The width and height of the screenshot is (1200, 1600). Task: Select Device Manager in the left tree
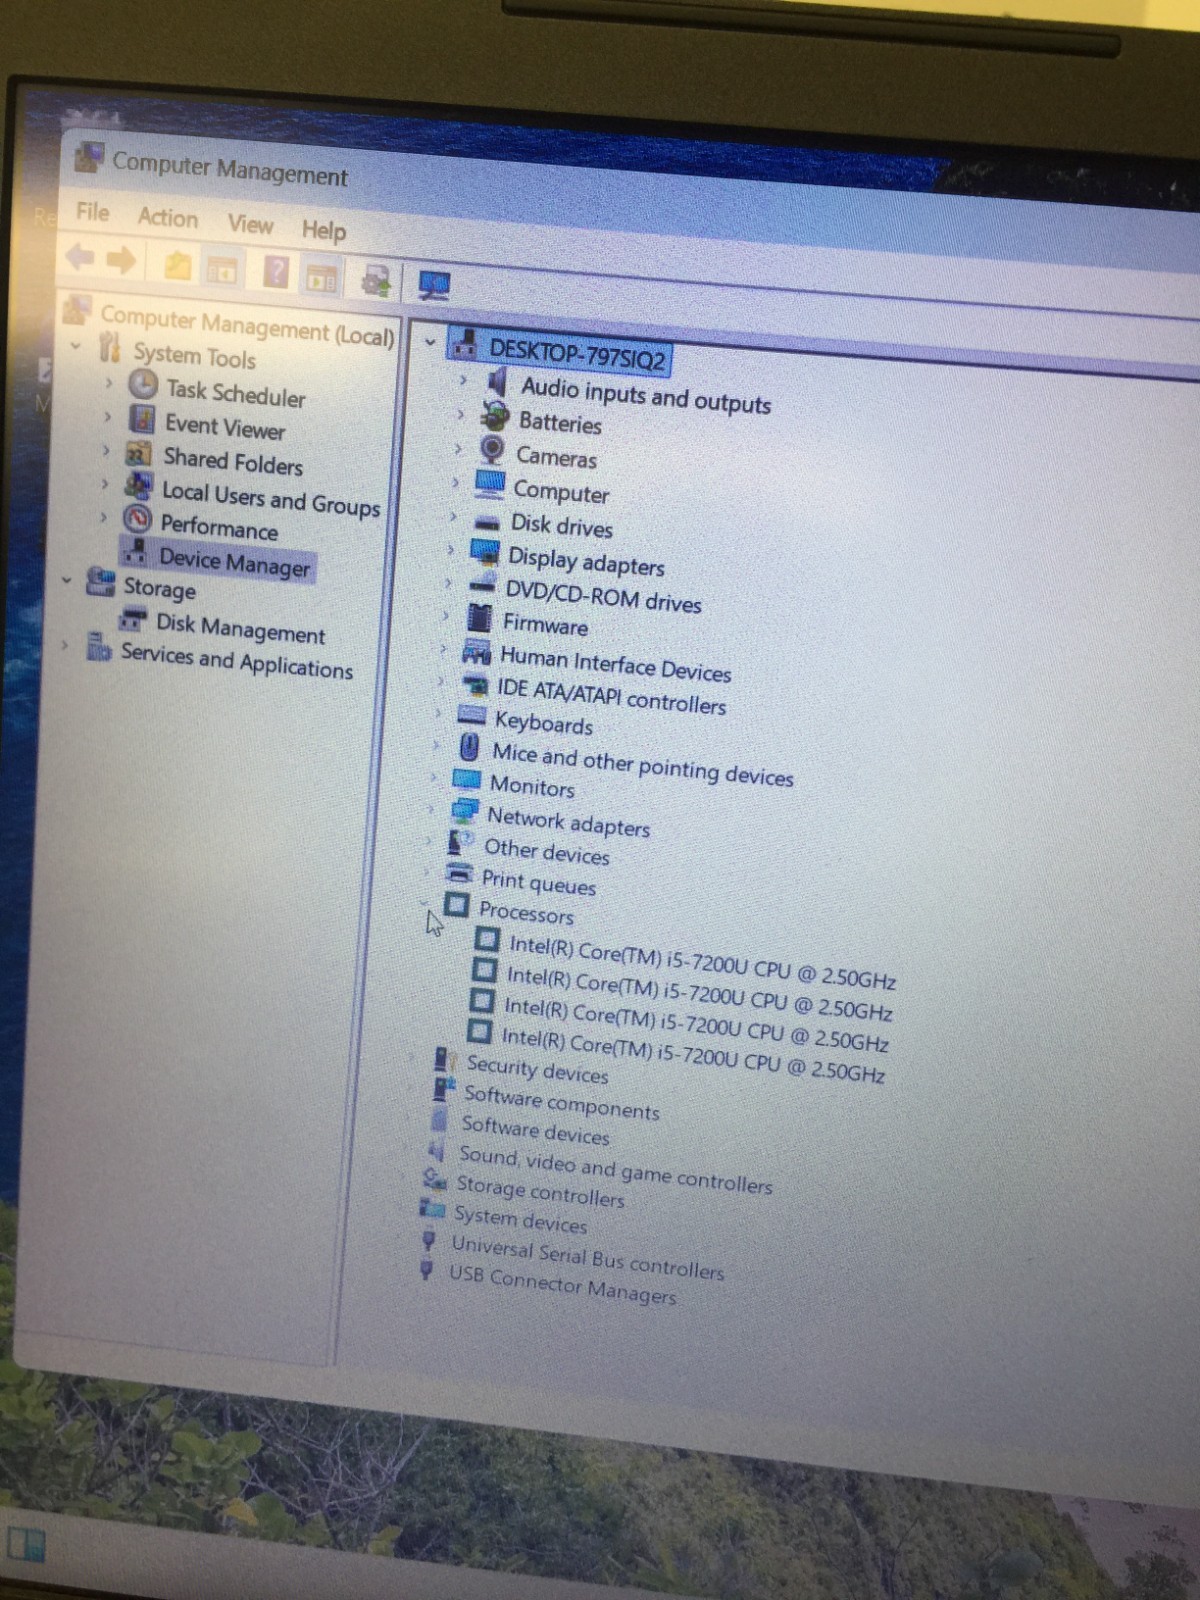(235, 562)
